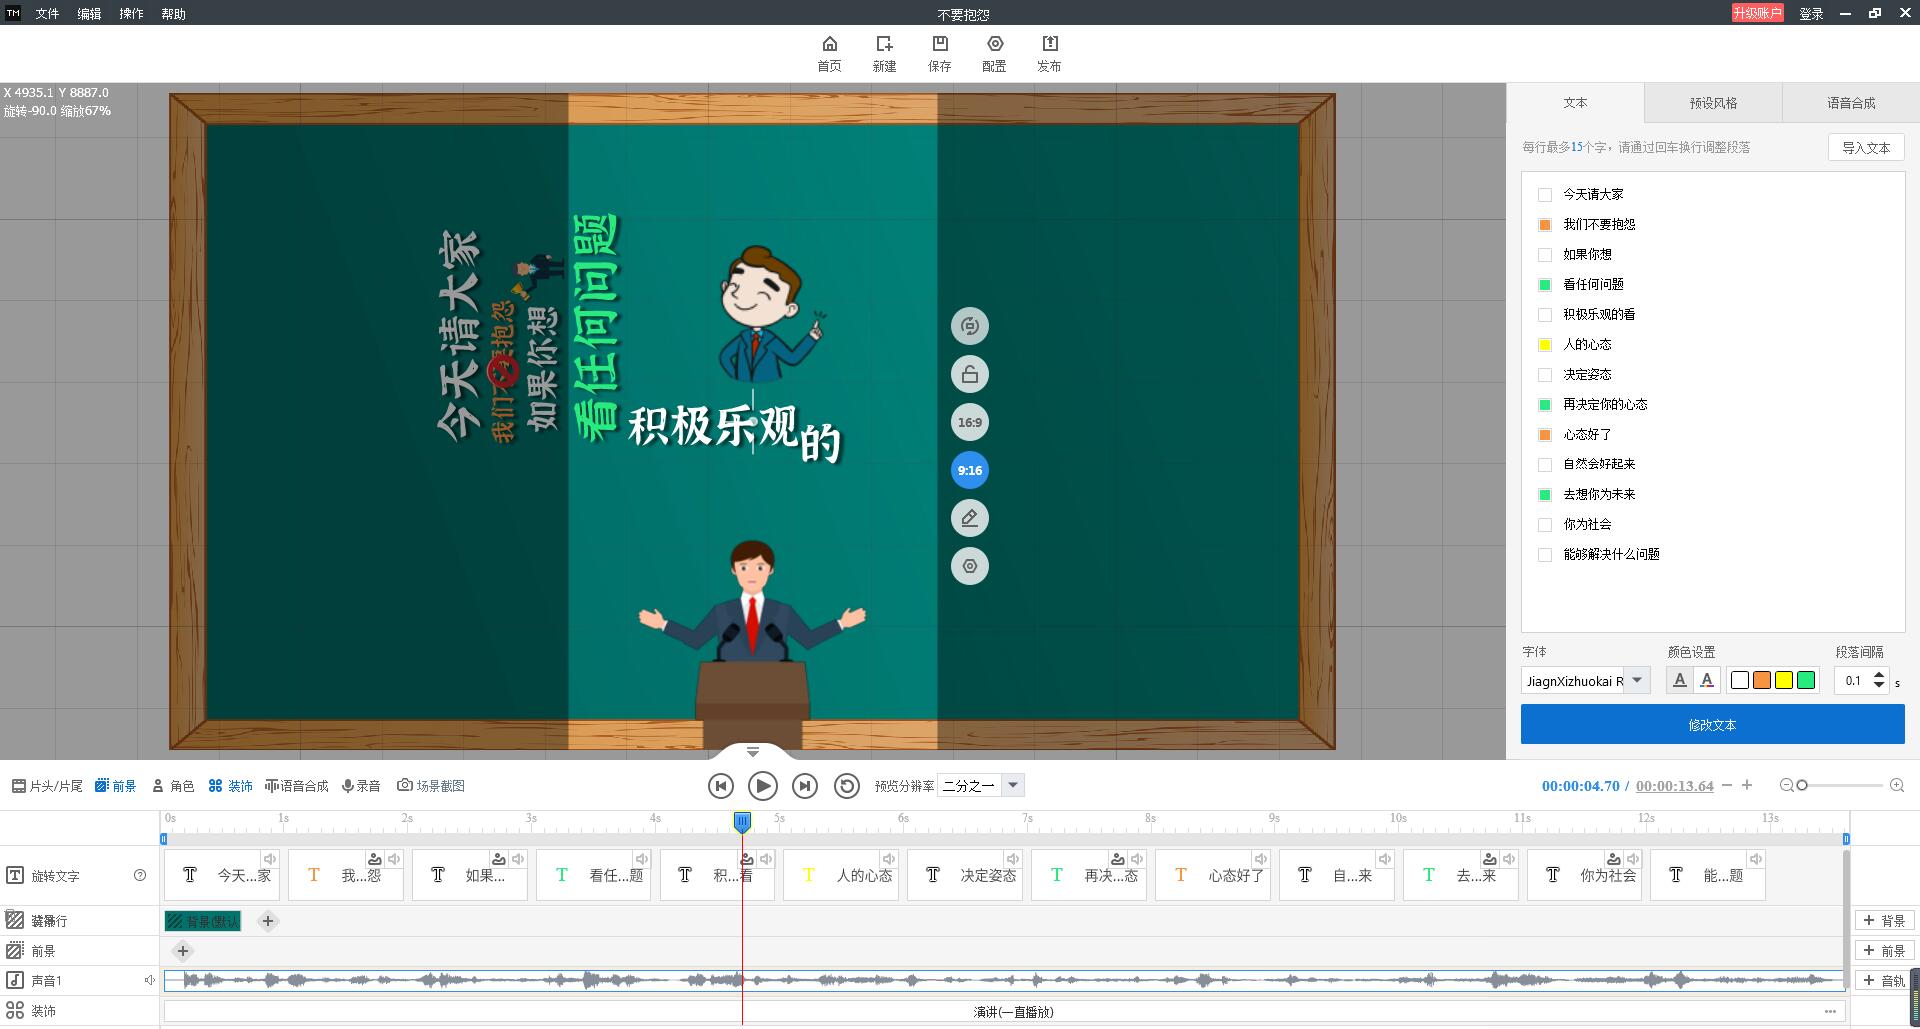Toggle color box for 能够解决什么问题
Image resolution: width=1920 pixels, height=1029 pixels.
coord(1545,555)
